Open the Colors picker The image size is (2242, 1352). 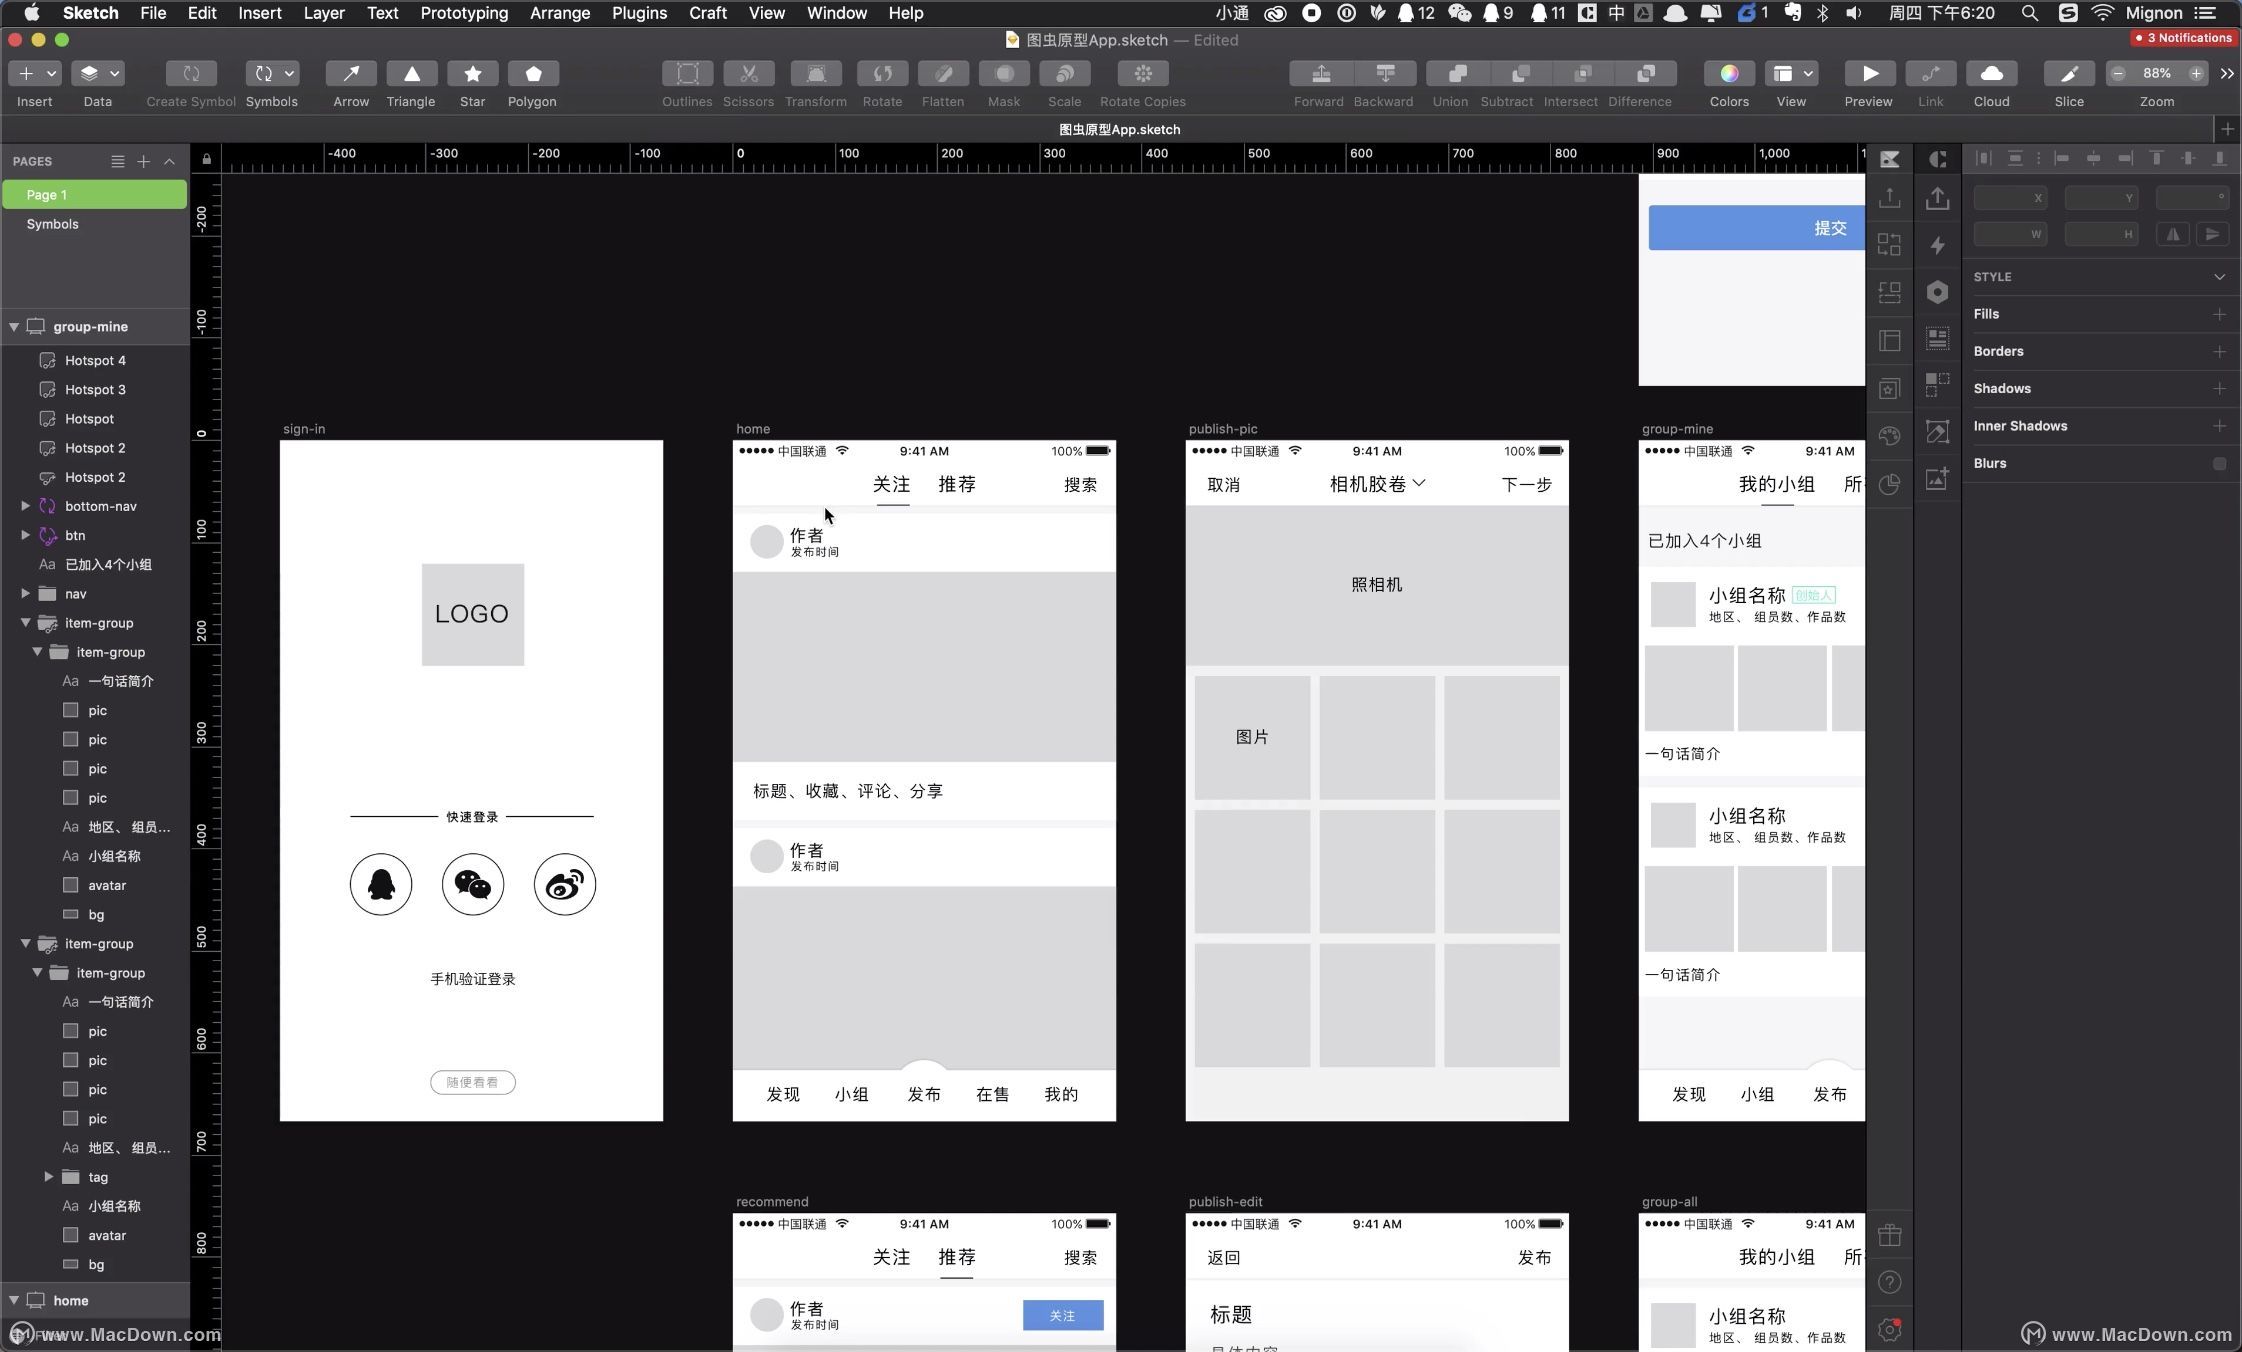(x=1729, y=74)
